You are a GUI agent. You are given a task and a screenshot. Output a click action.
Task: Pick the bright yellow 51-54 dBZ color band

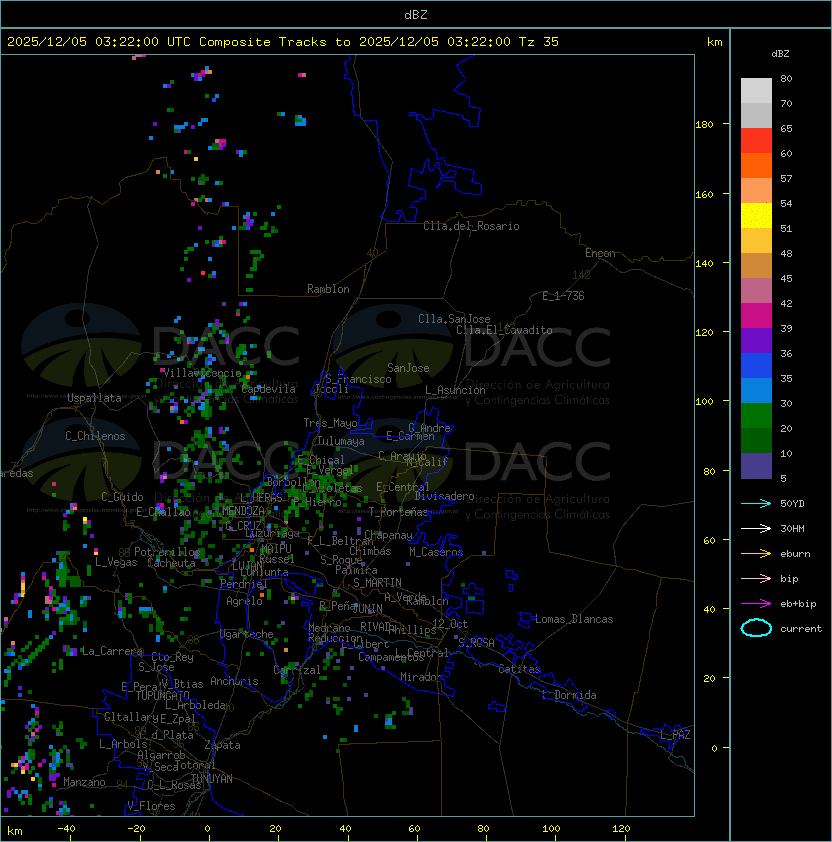tap(756, 216)
